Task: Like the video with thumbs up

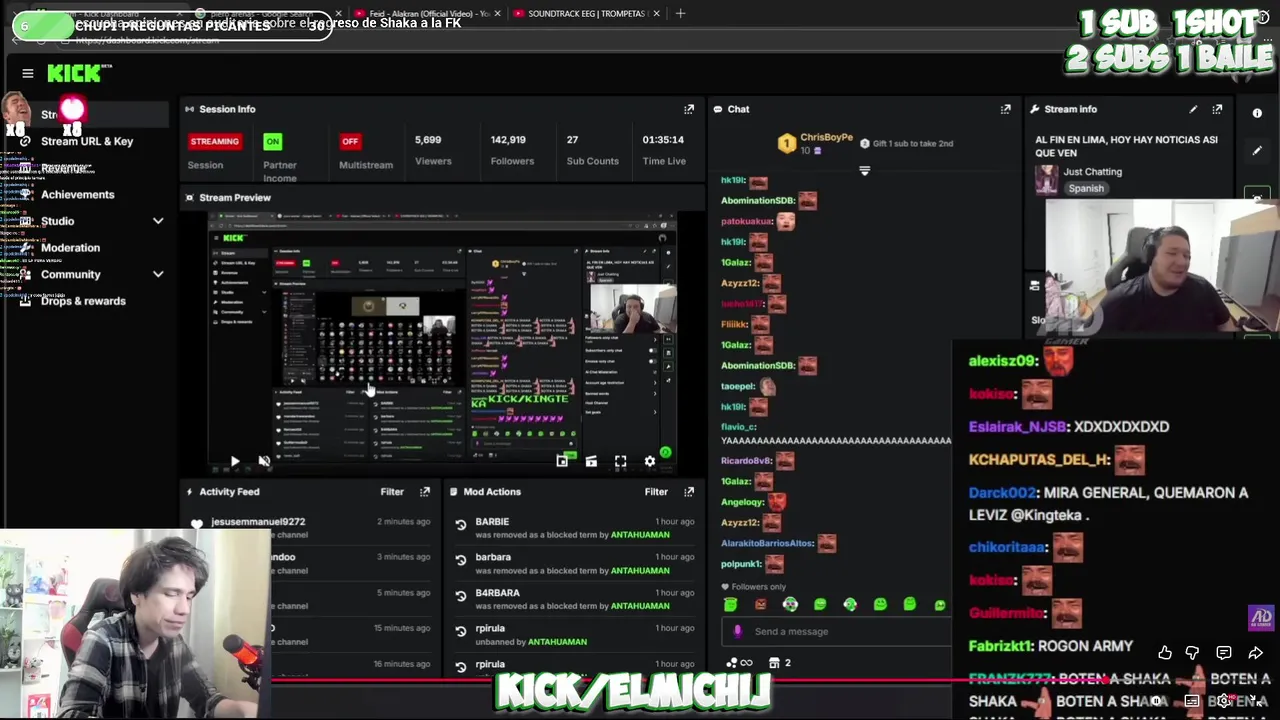Action: click(x=1165, y=653)
